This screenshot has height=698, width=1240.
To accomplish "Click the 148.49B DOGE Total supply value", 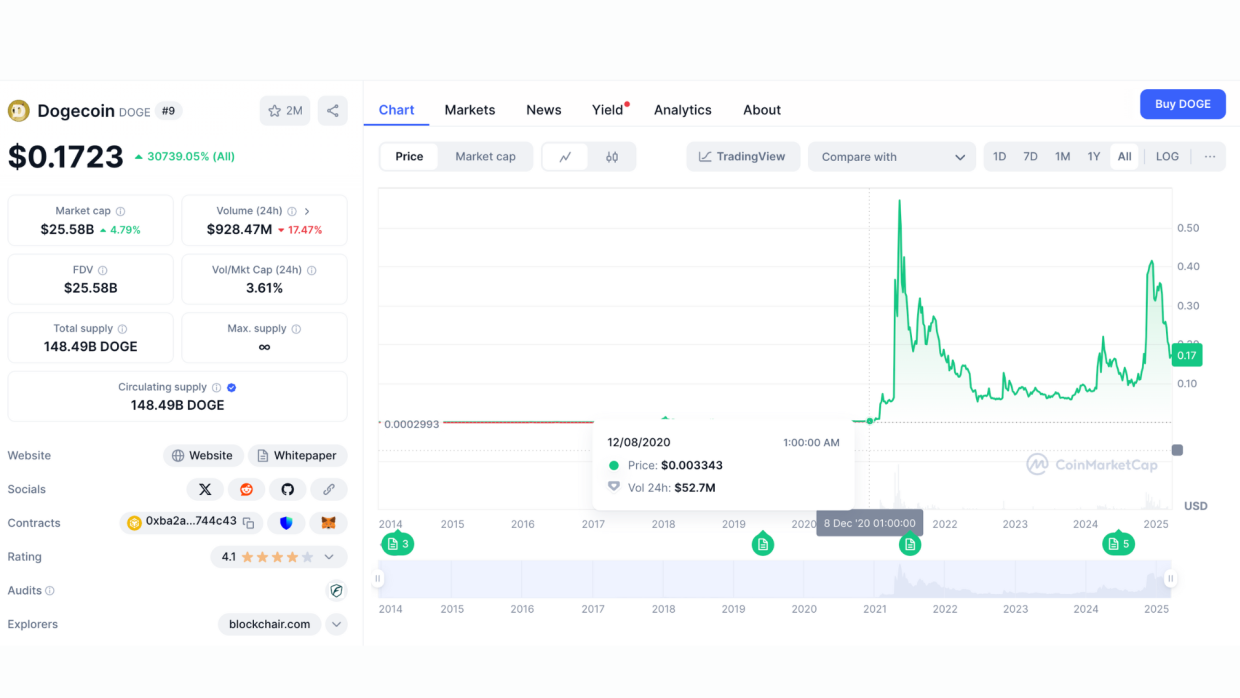I will click(91, 347).
